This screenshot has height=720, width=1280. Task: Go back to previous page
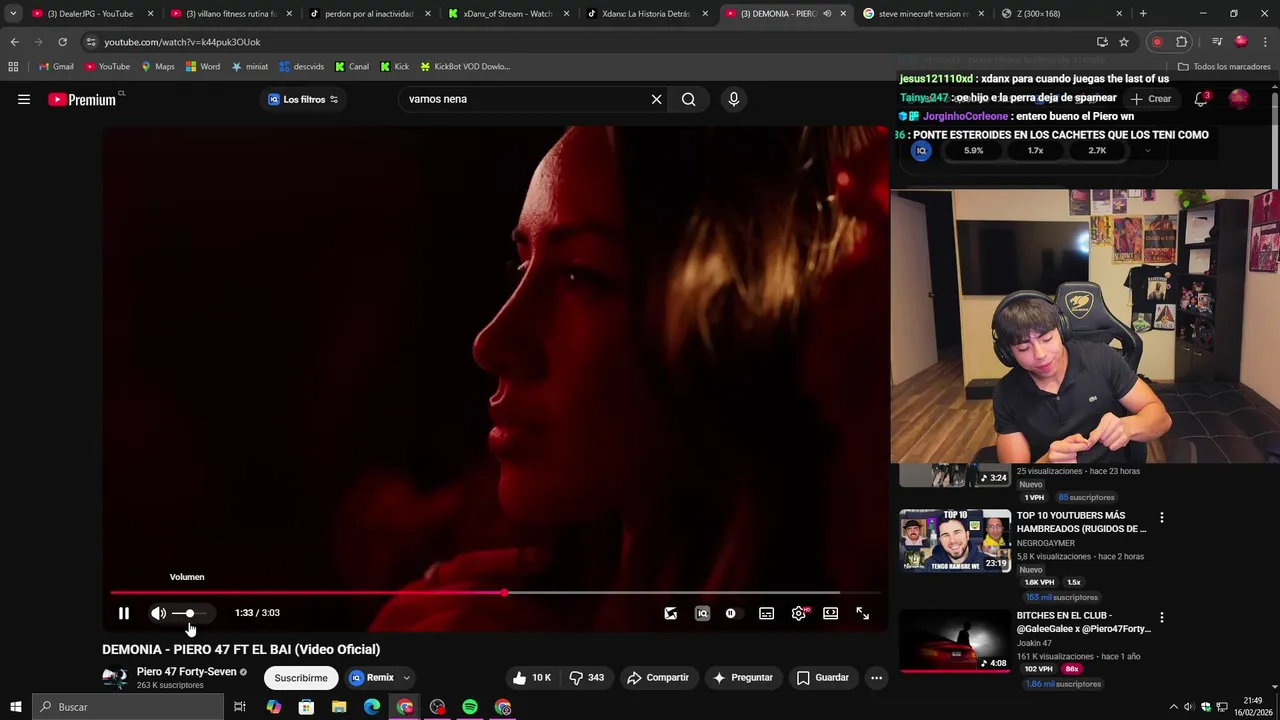click(14, 42)
